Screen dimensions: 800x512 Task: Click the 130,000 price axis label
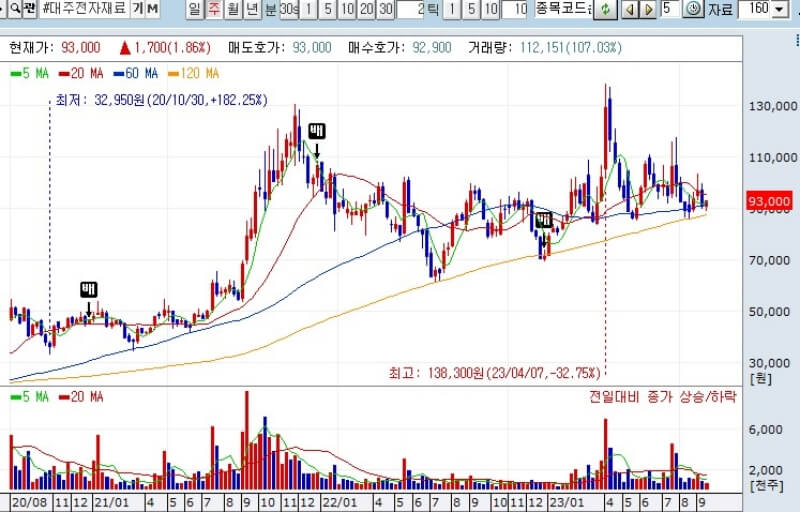pos(772,106)
